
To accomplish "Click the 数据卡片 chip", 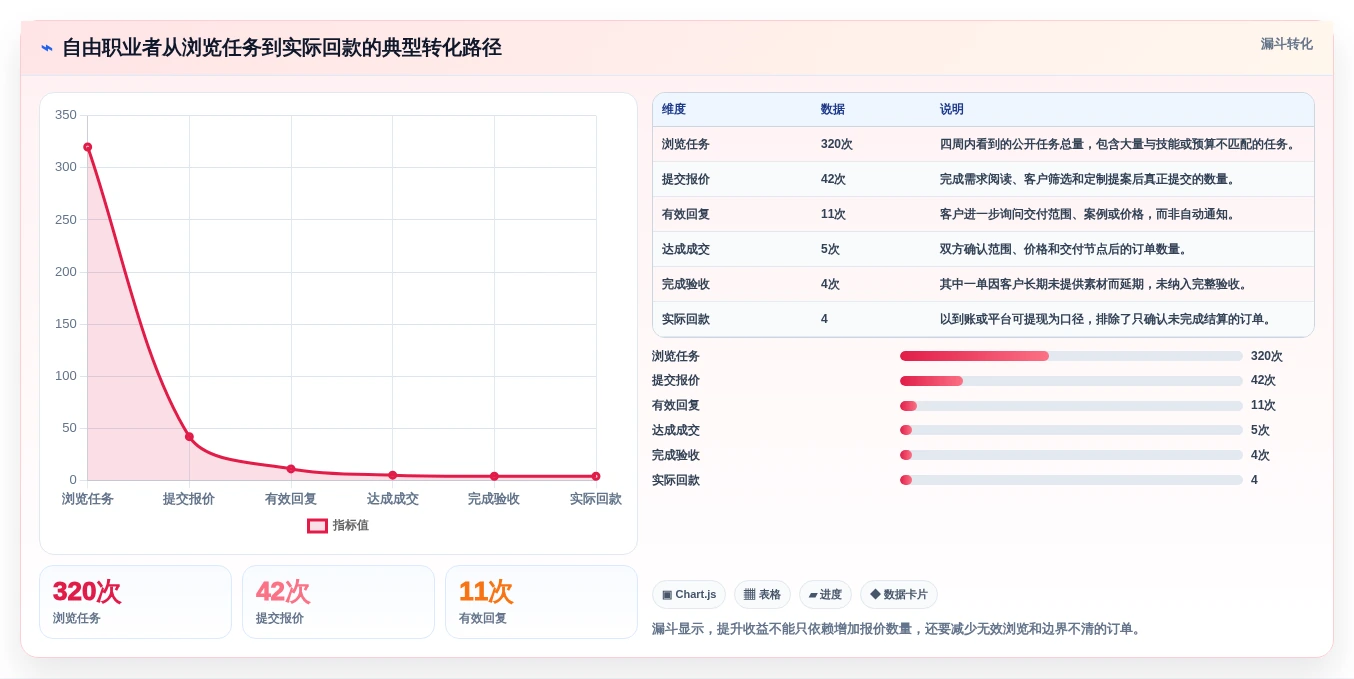I will click(899, 595).
